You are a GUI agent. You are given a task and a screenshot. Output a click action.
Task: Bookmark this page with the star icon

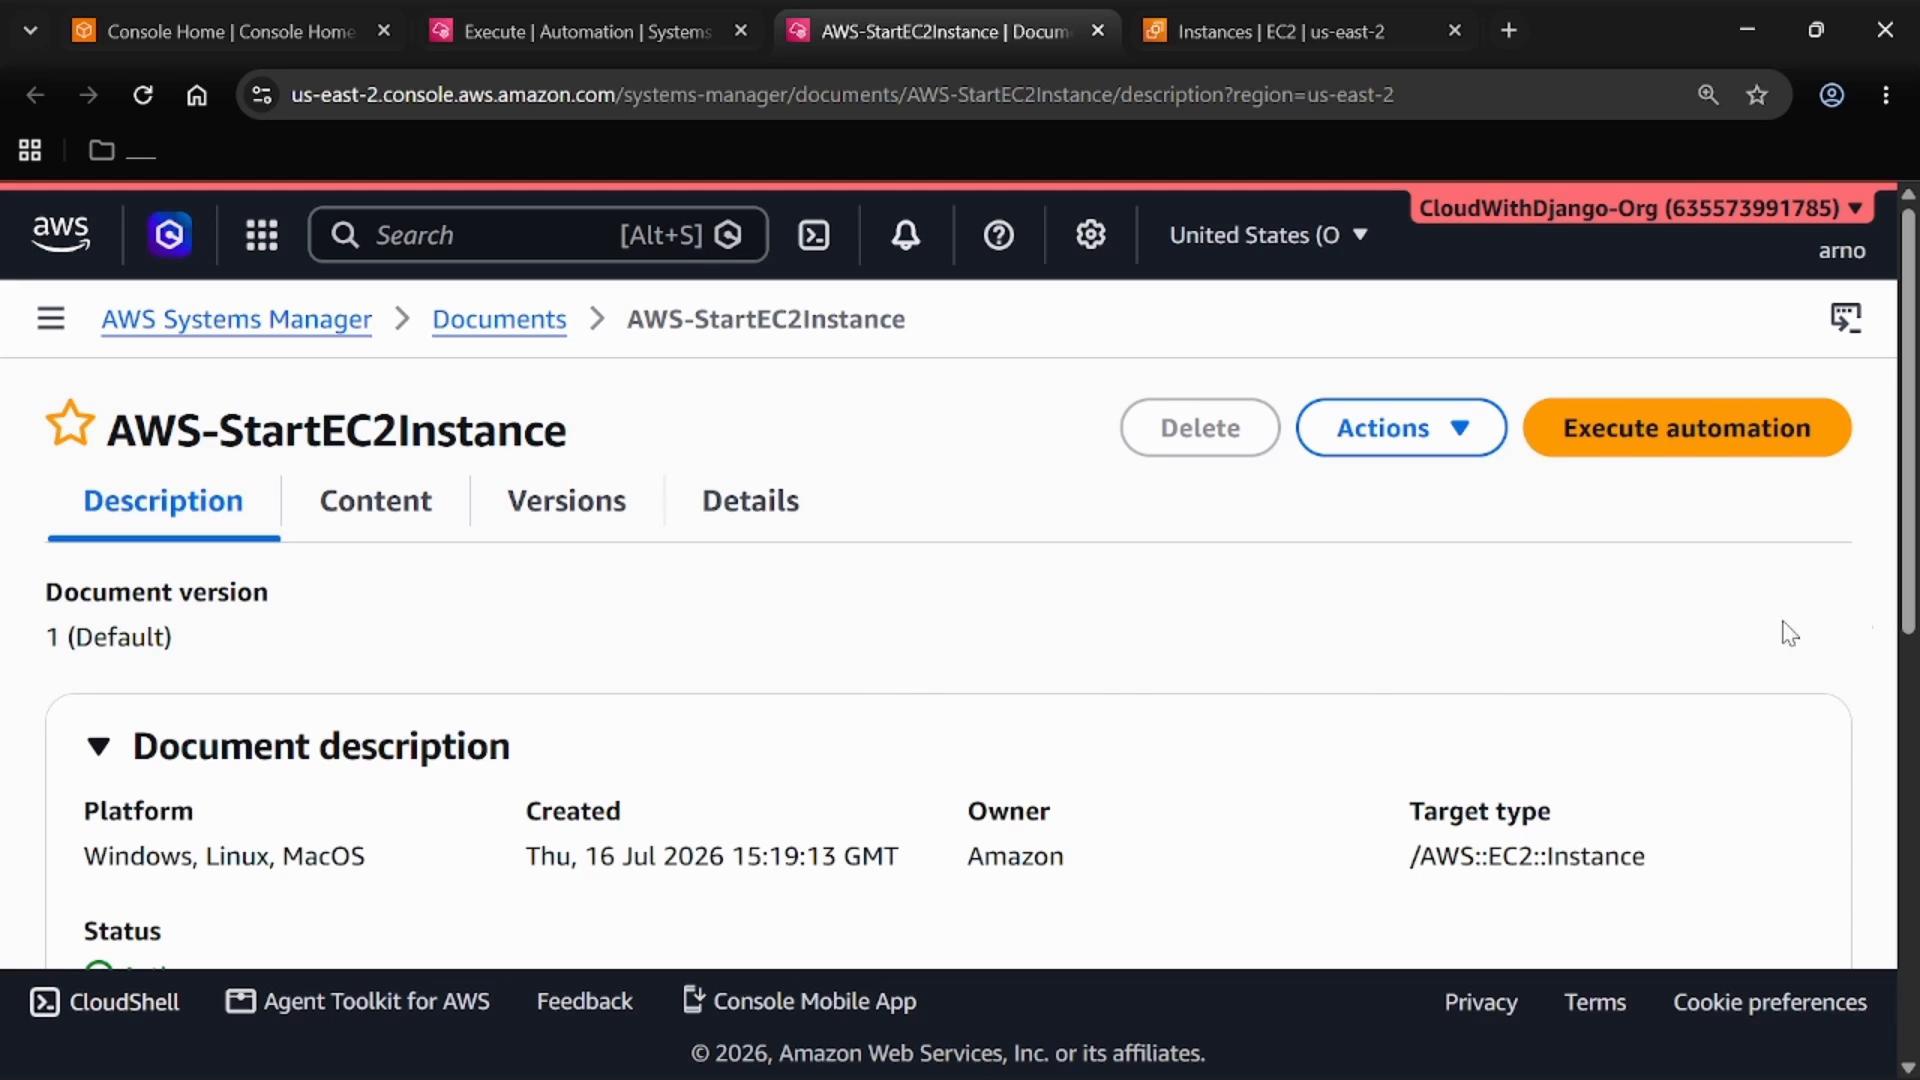click(1757, 95)
